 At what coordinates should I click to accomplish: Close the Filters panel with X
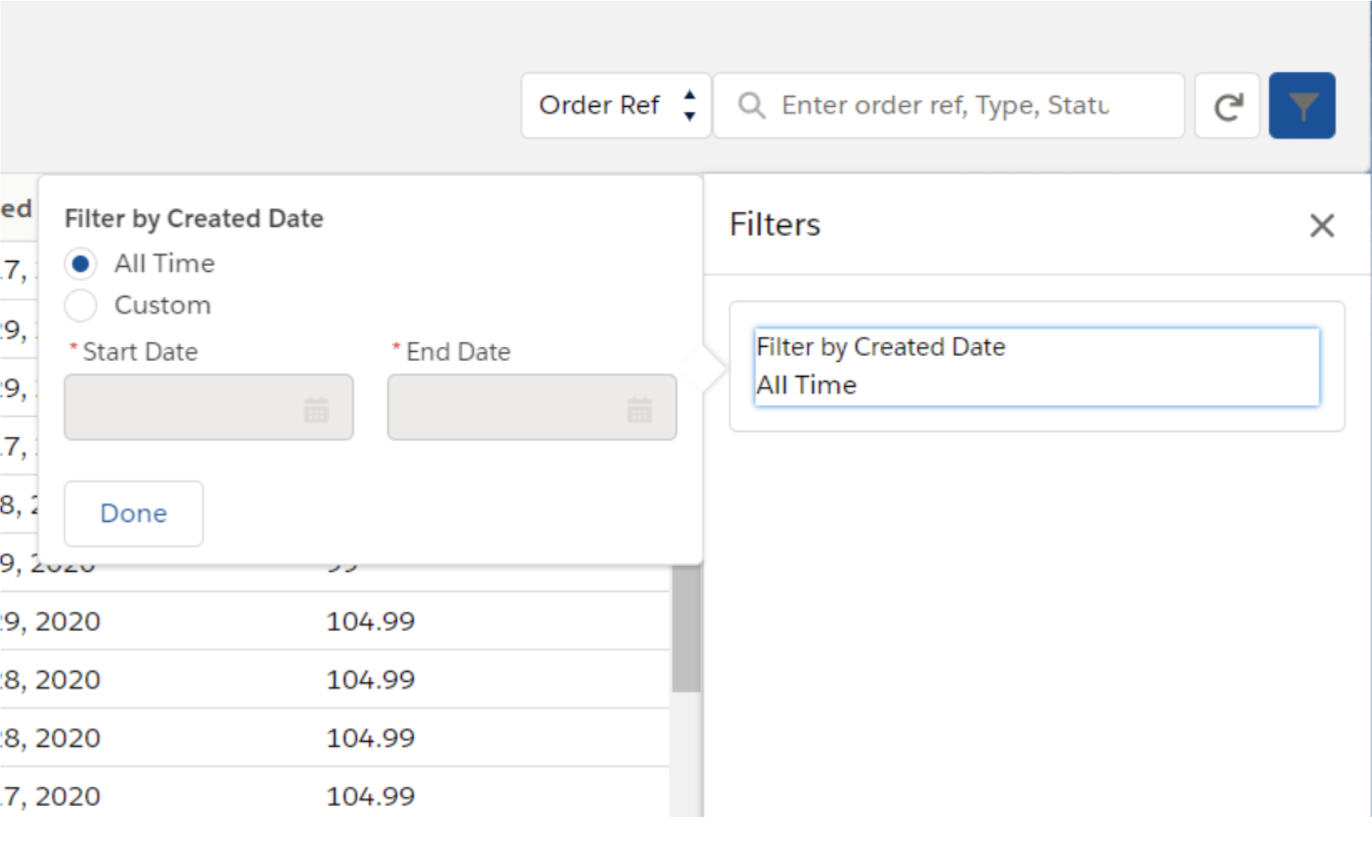1321,226
